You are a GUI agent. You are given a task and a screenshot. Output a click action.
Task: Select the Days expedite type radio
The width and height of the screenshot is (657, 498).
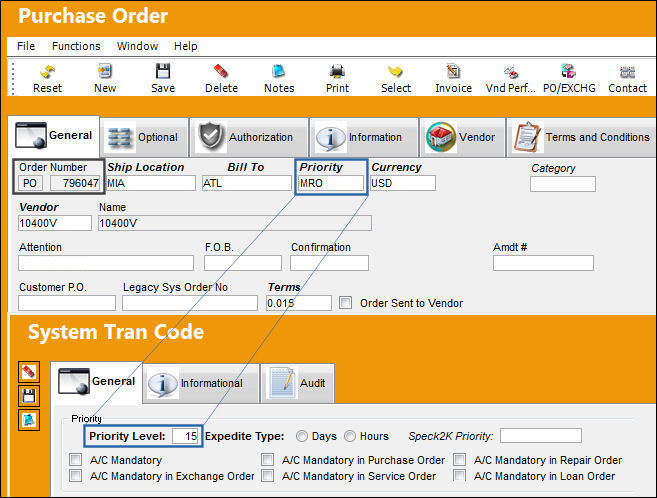pyautogui.click(x=302, y=436)
